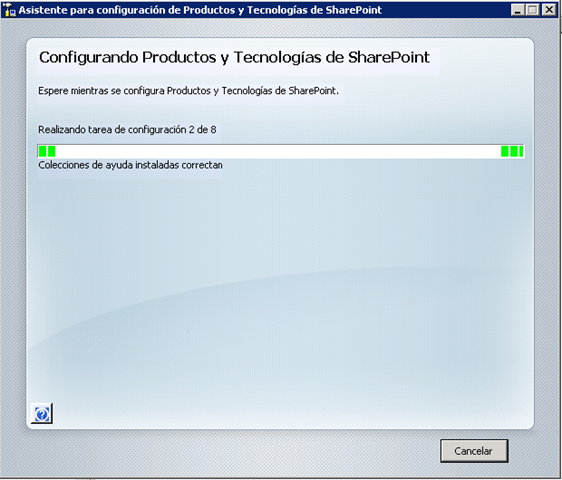Click the "Espere mientras se configura" message
The width and height of the screenshot is (562, 480).
[x=188, y=91]
